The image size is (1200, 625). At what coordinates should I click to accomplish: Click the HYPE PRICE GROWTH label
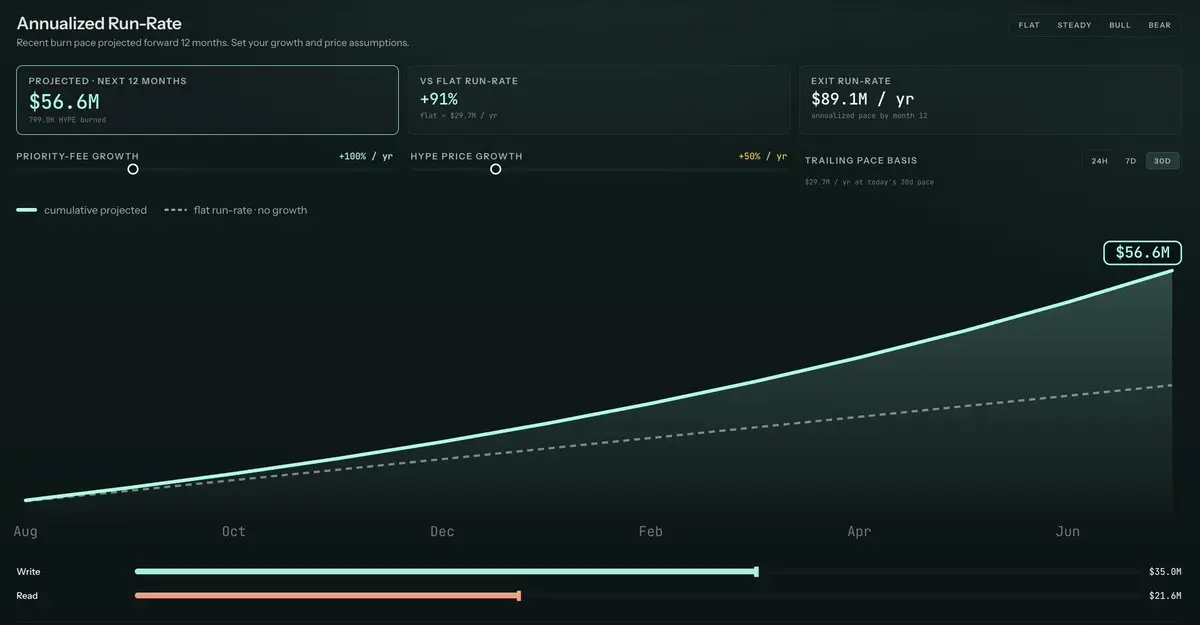tap(466, 157)
